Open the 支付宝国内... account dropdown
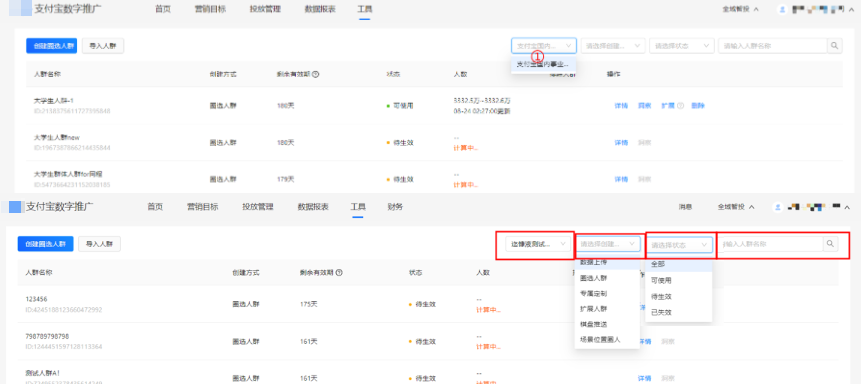This screenshot has height=384, width=861. (544, 46)
